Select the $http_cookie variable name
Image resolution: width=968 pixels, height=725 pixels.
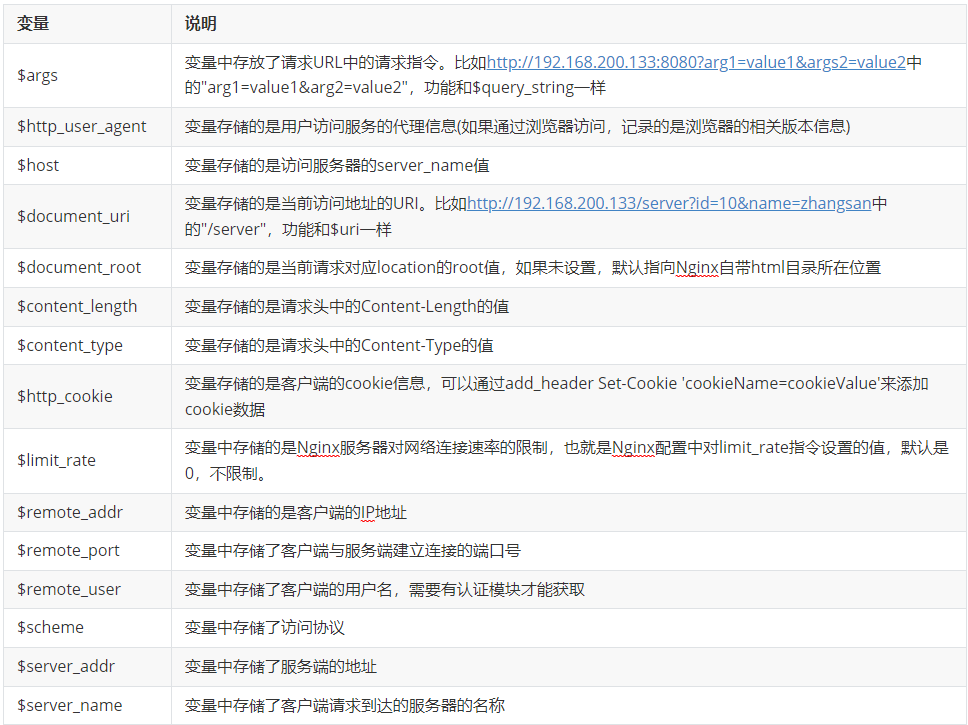click(65, 396)
